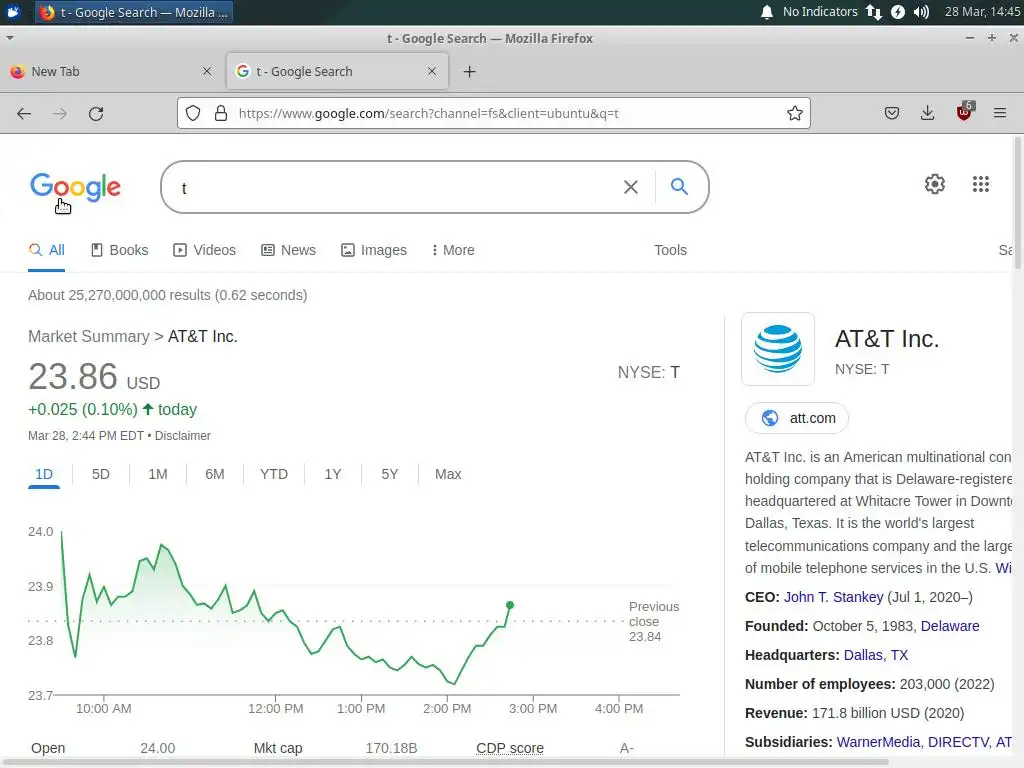Viewport: 1024px width, 768px height.
Task: Click in the Google search input
Action: 398,187
